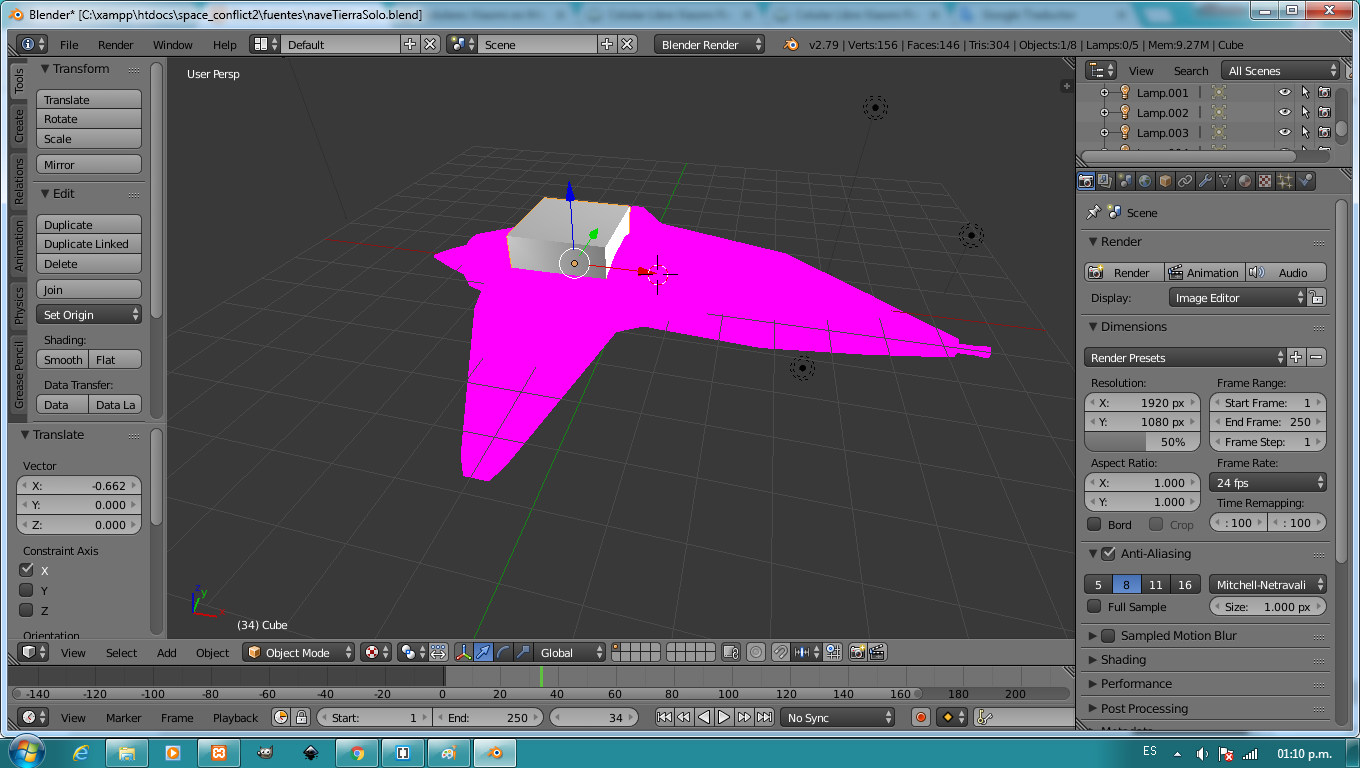Click the timeline frame range lock icon
This screenshot has height=768, width=1360.
click(x=300, y=717)
